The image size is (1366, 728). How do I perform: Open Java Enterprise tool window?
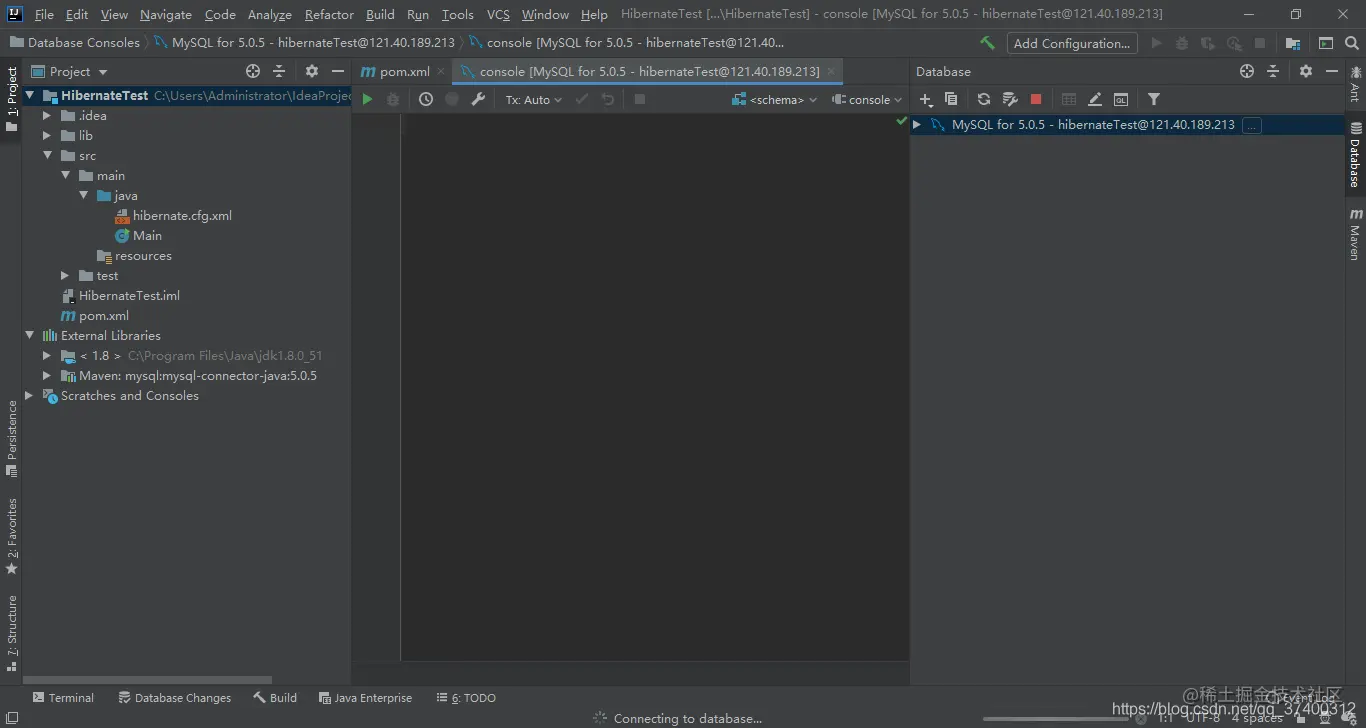tap(365, 698)
